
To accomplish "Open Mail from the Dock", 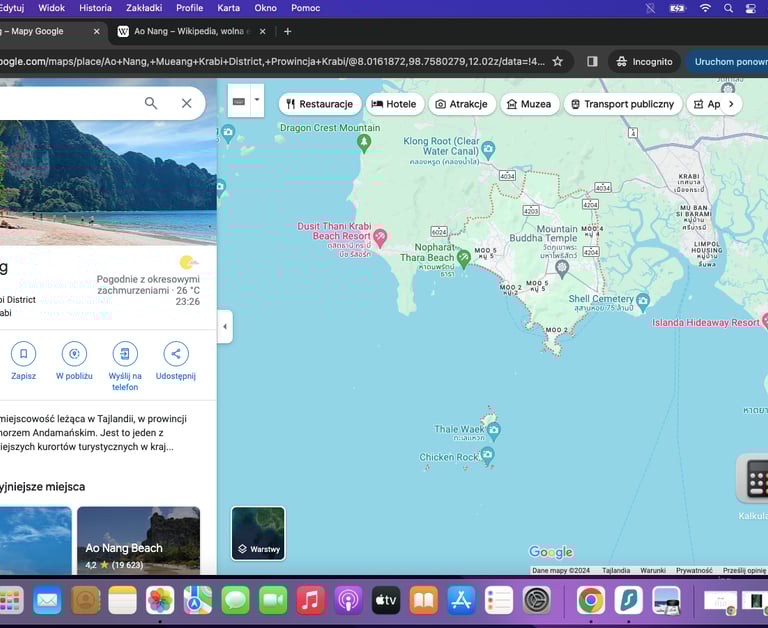I will (x=47, y=600).
